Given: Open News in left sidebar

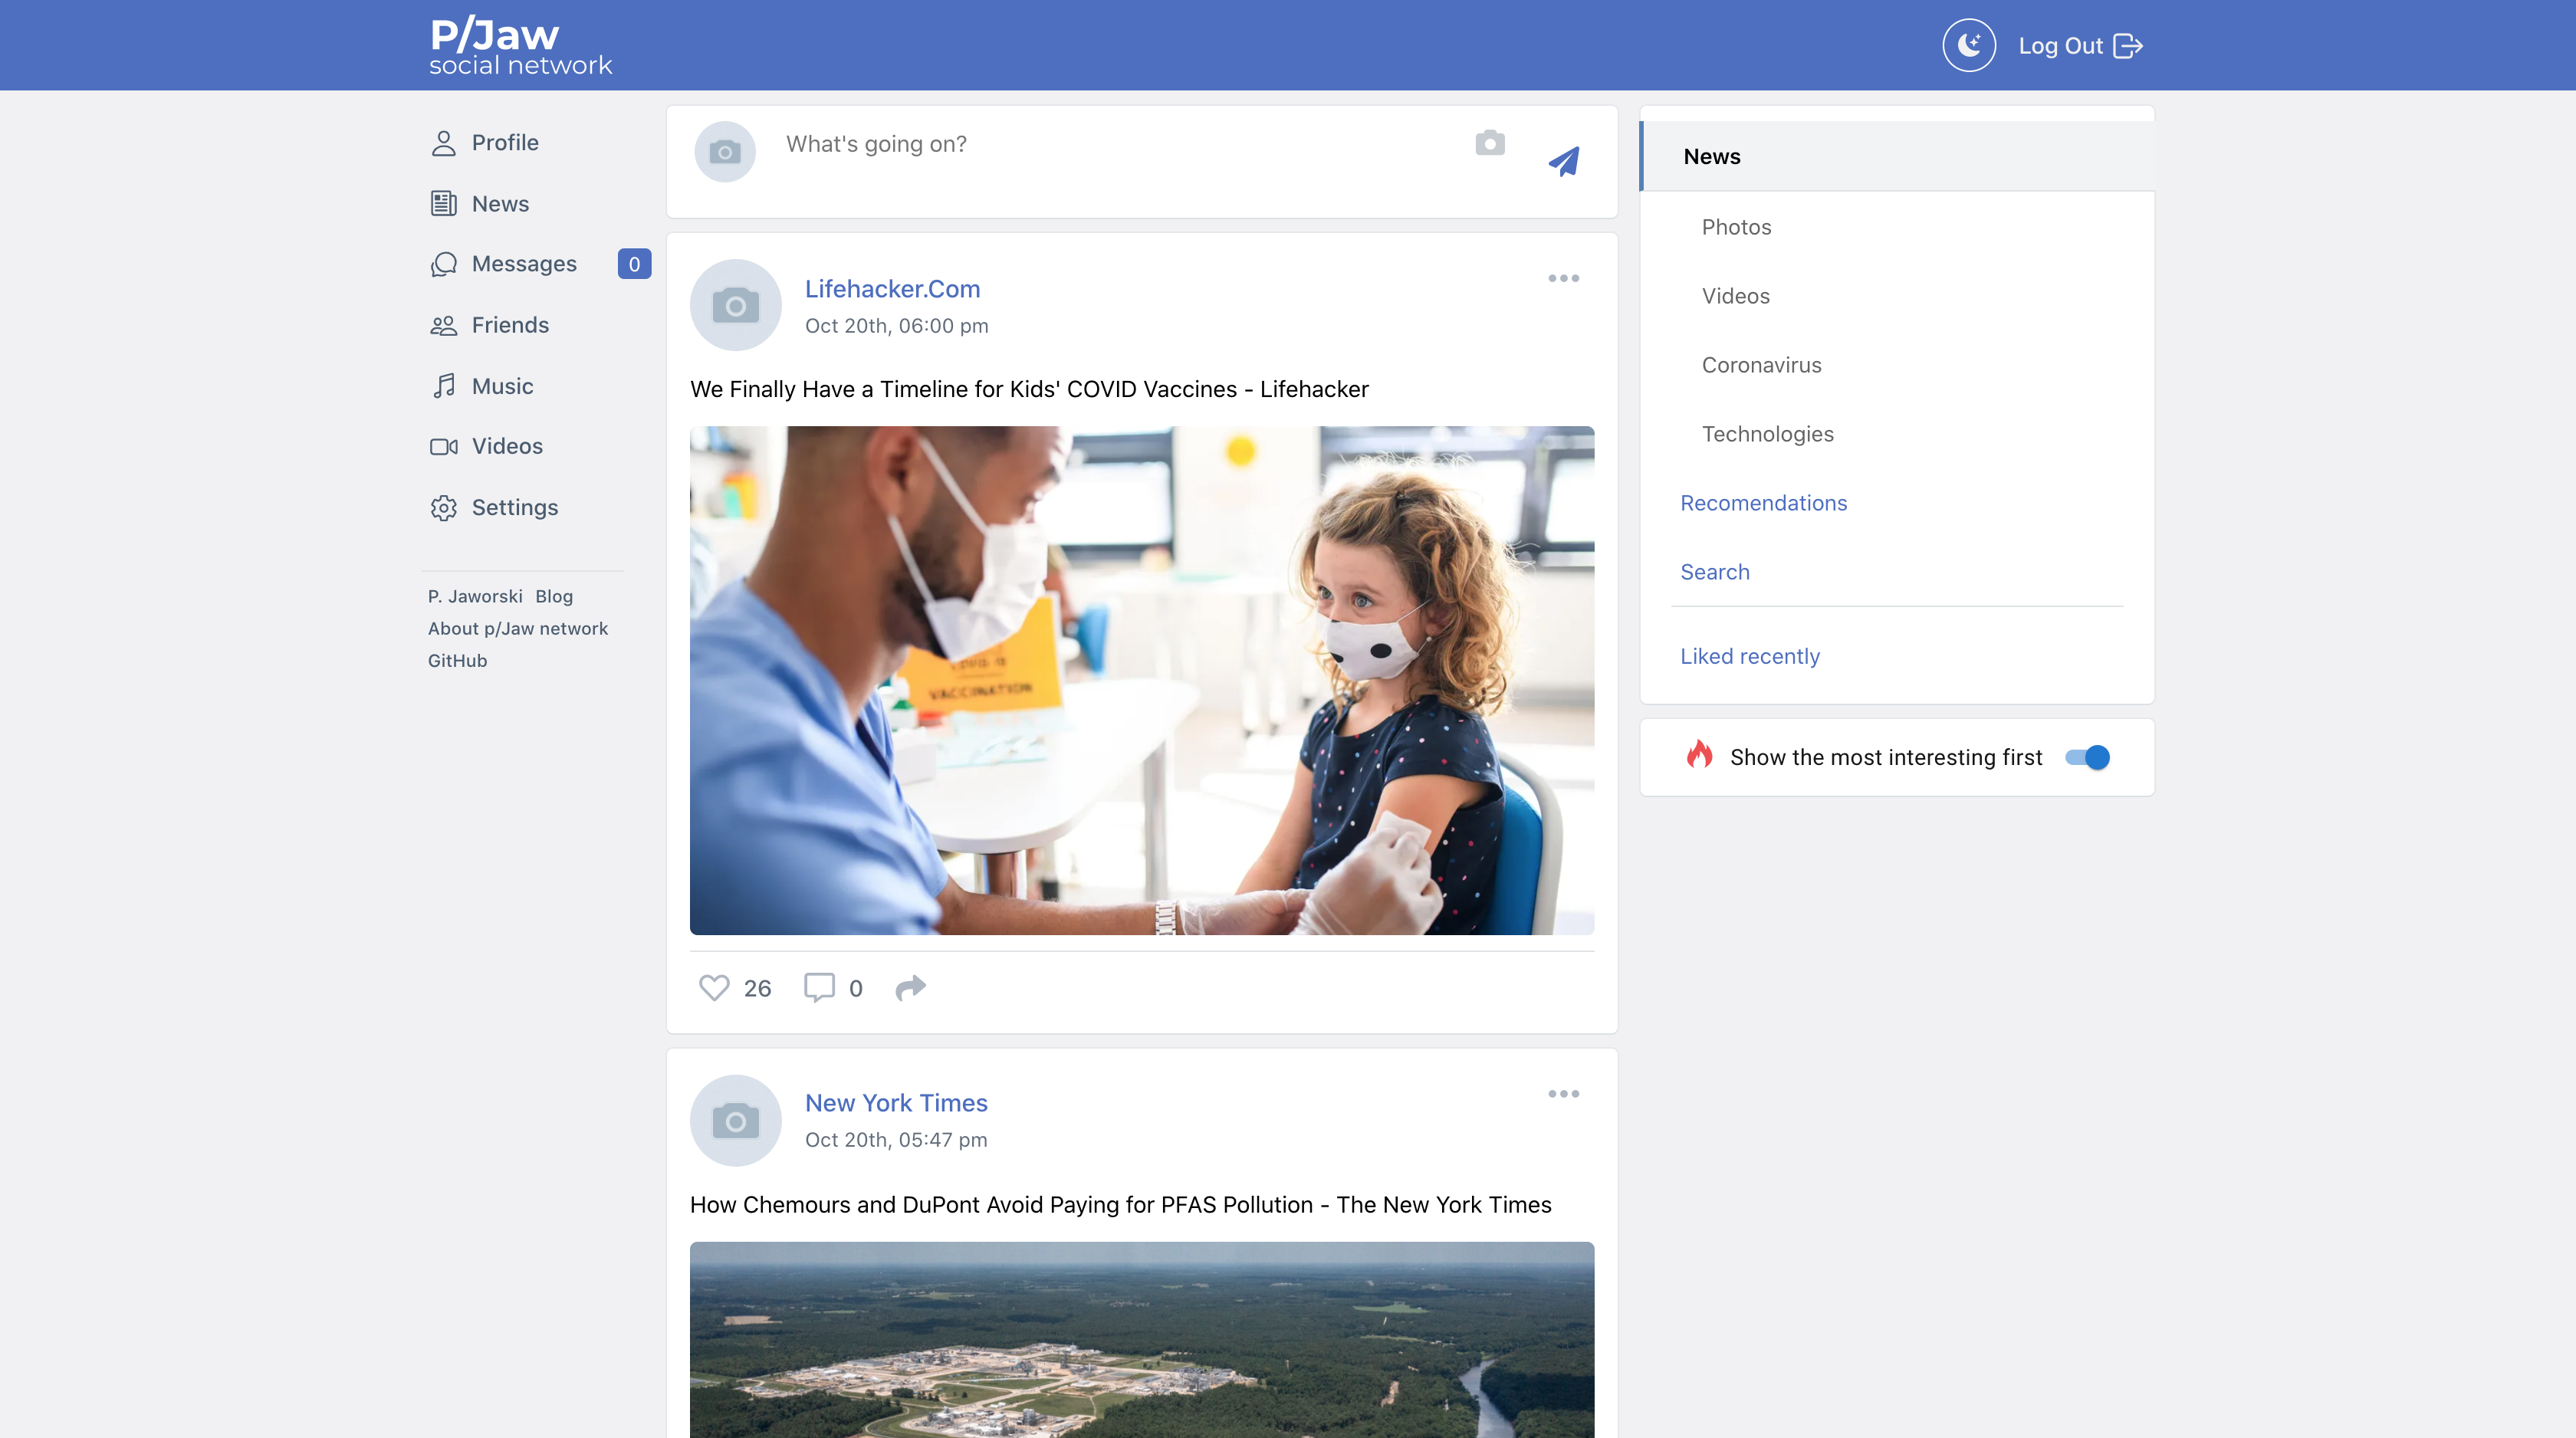Looking at the screenshot, I should pyautogui.click(x=480, y=204).
